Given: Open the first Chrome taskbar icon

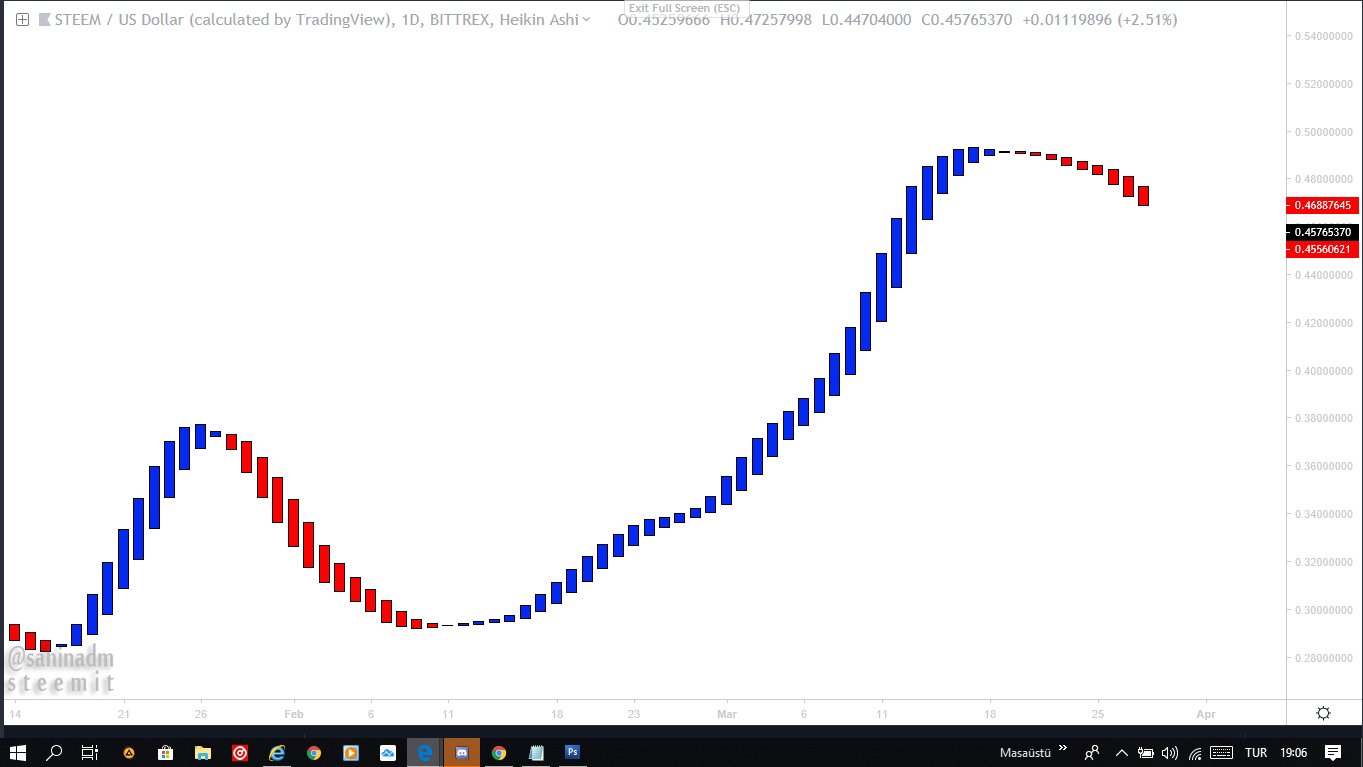Looking at the screenshot, I should click(x=314, y=752).
